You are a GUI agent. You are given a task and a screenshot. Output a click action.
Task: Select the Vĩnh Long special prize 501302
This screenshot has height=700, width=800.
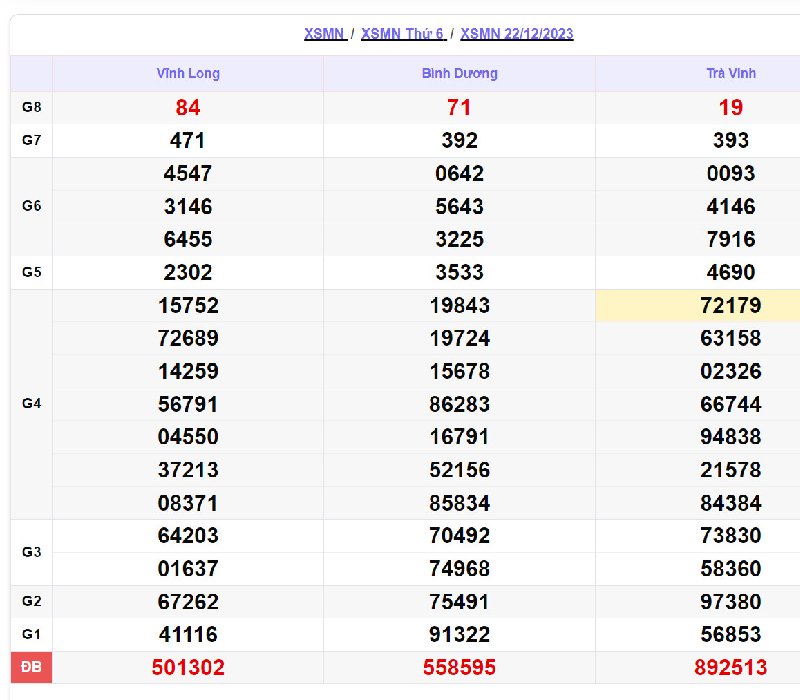pos(188,667)
